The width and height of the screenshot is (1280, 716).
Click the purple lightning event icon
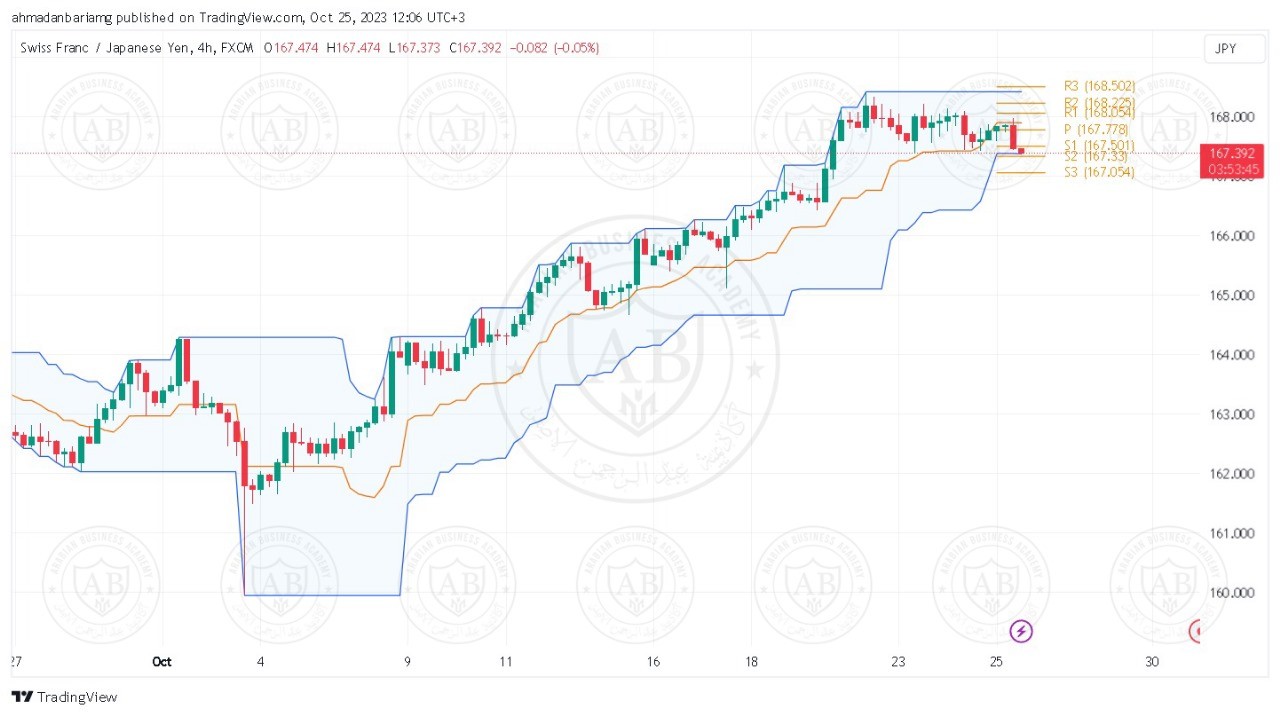click(1021, 630)
